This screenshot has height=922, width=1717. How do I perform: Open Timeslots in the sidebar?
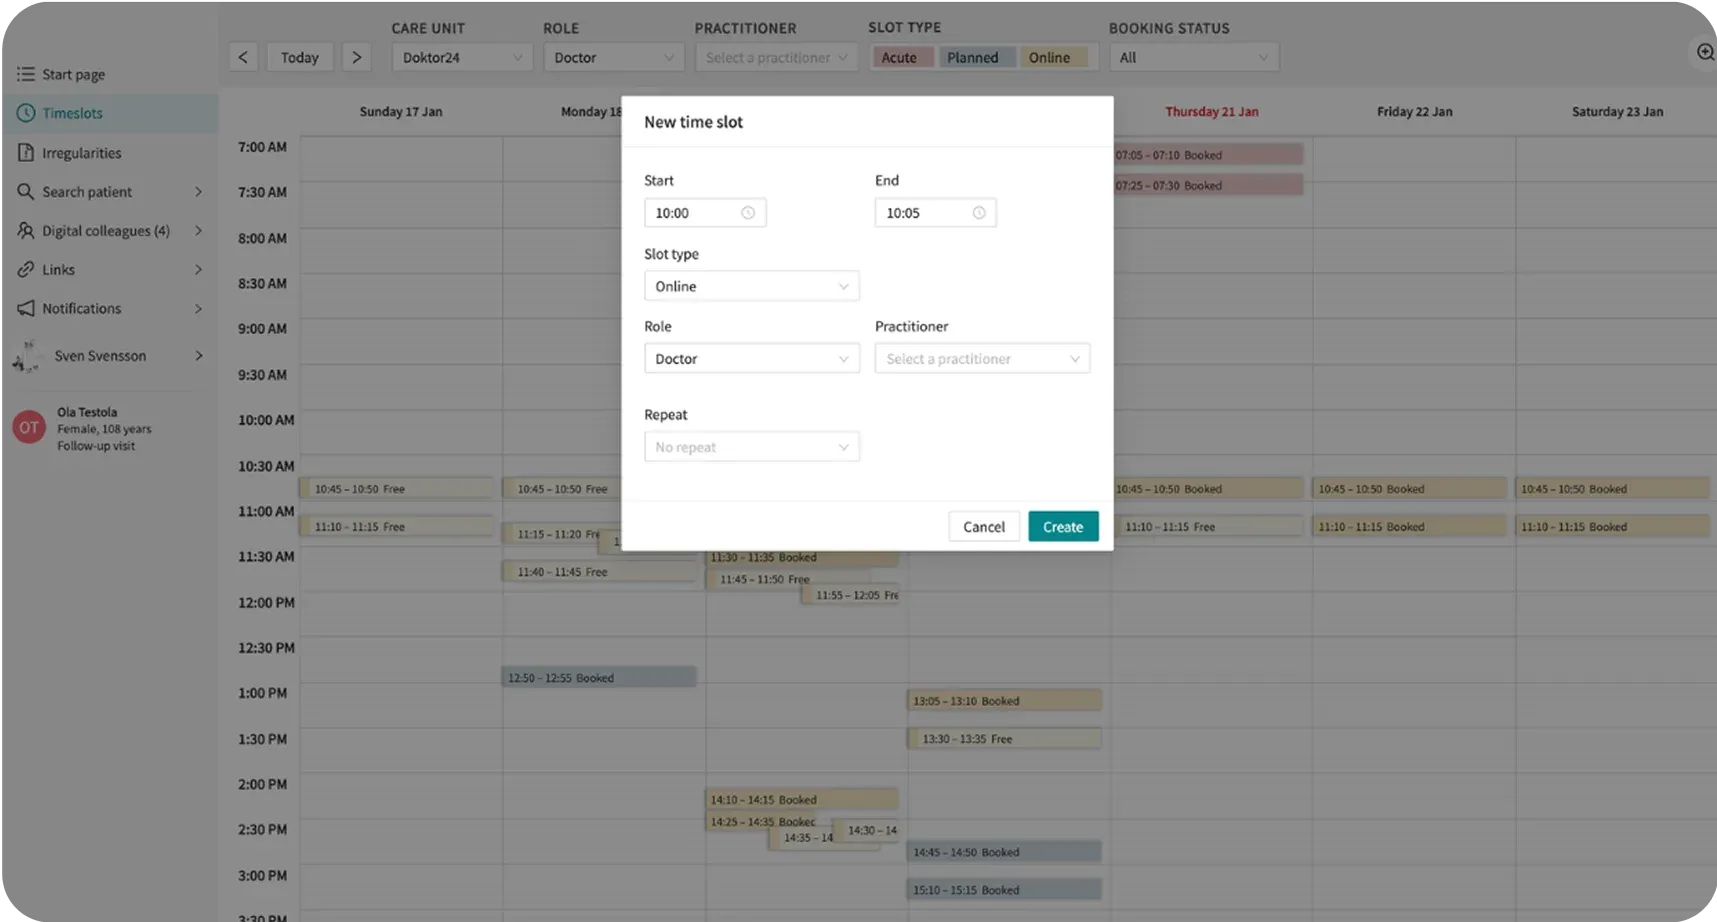coord(73,113)
